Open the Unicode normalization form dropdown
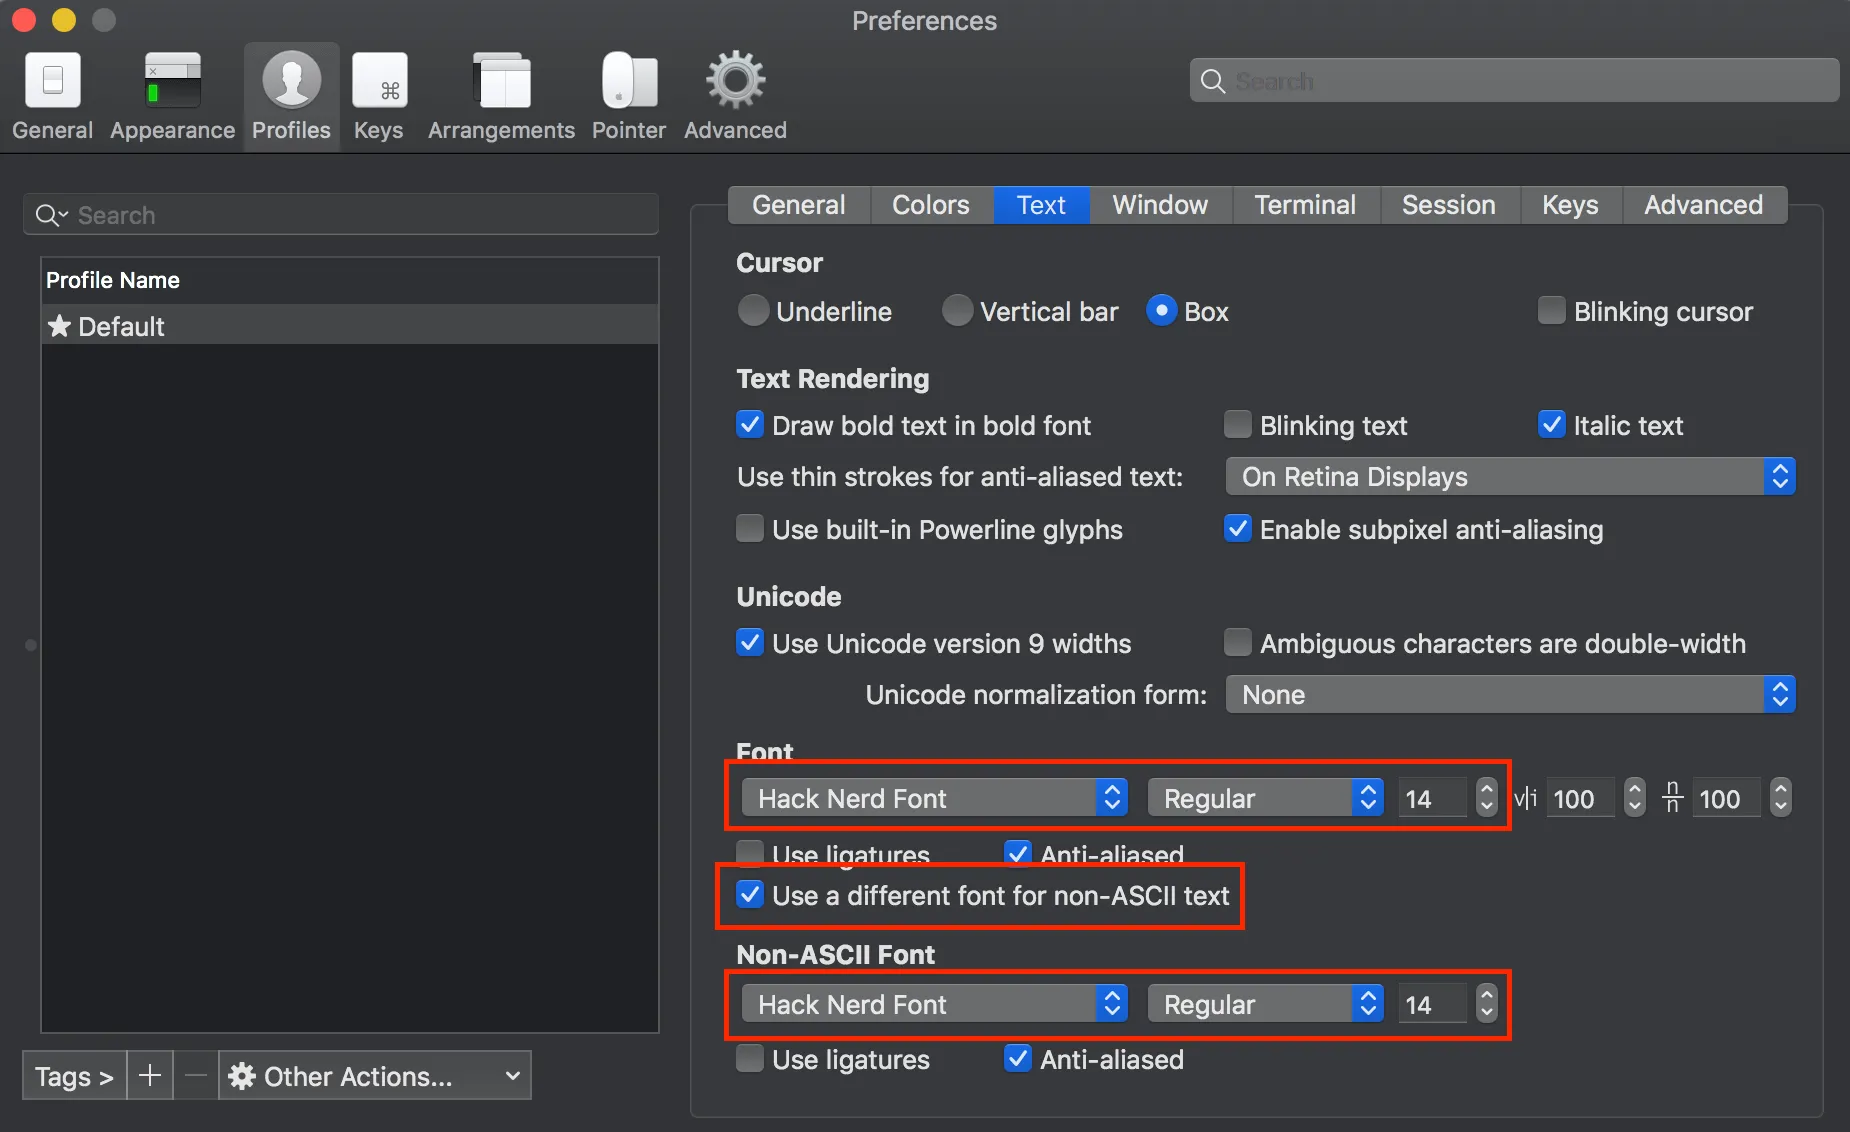 point(1508,694)
